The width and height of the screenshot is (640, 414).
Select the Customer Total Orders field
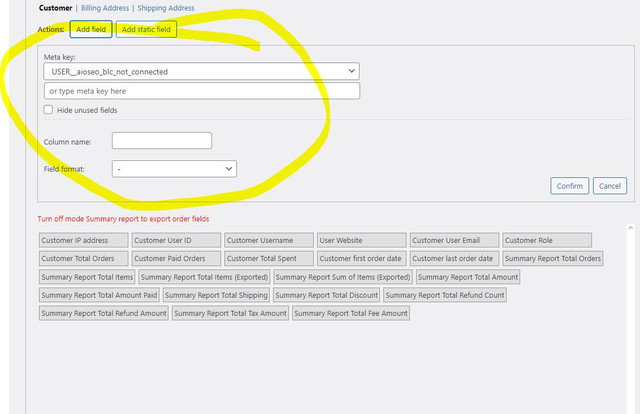click(84, 258)
